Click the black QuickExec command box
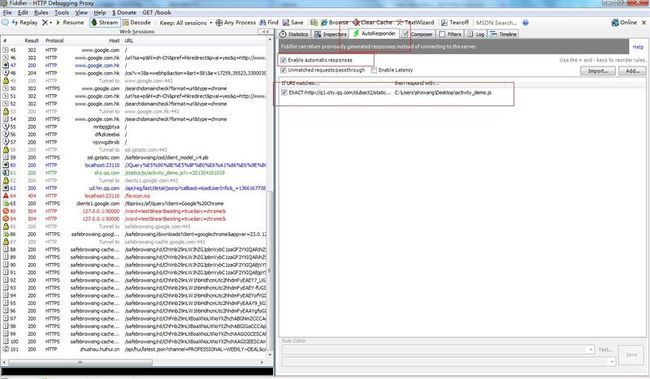650x379 pixels. point(137,371)
